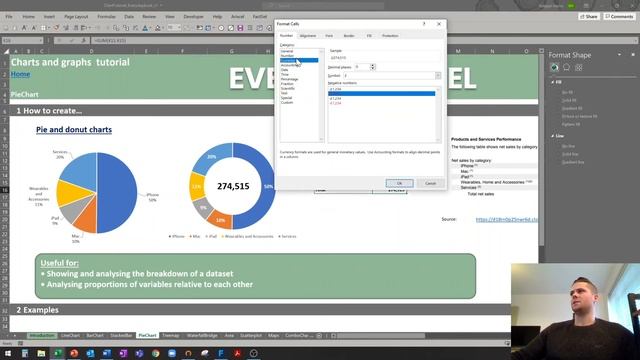Click the dialog help question mark
This screenshot has height=360, width=640.
coord(424,24)
